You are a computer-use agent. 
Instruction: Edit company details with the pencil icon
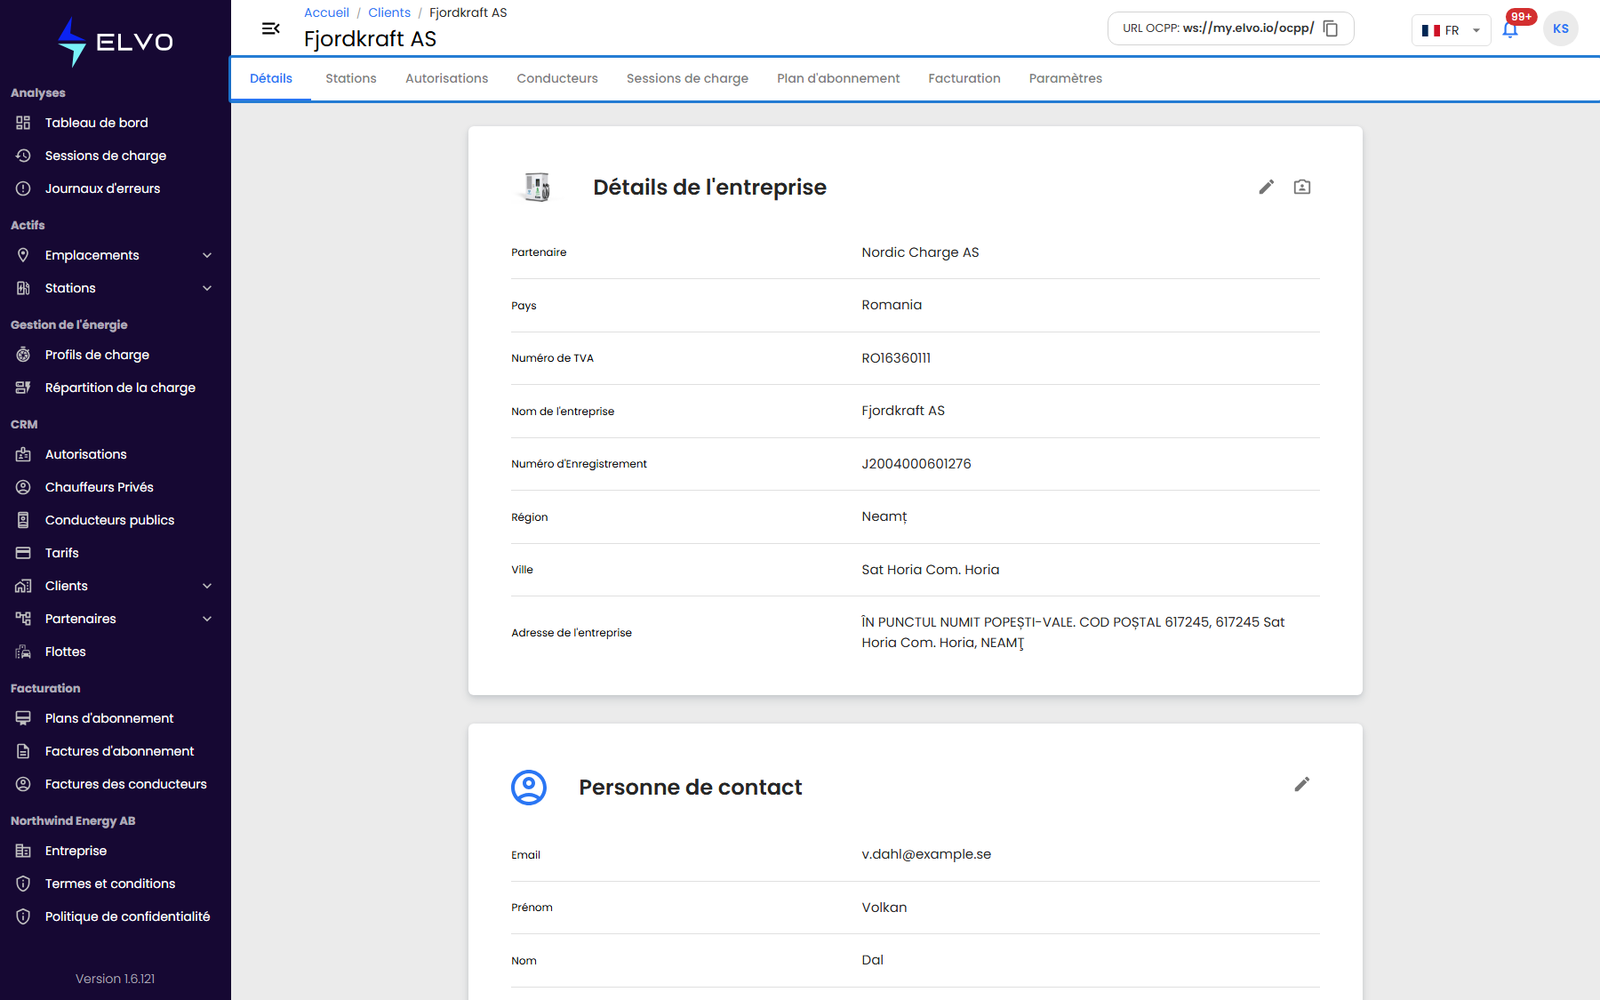1266,187
